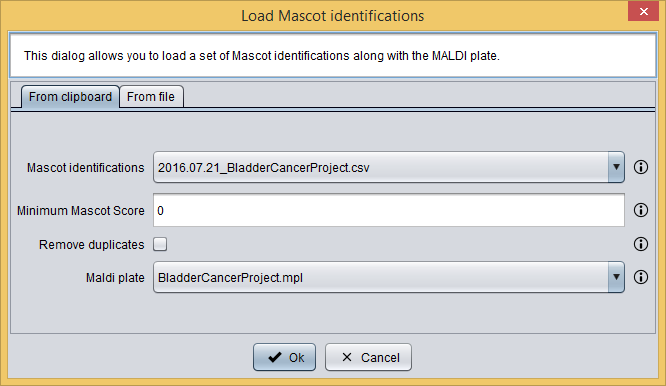Screen dimensions: 666x386
Task: View help icon for Maldi plate
Action: (x=641, y=277)
